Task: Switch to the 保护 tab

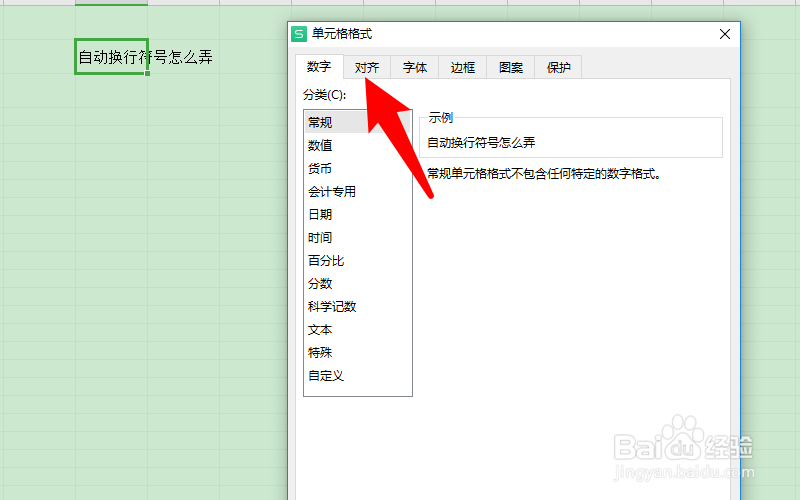Action: point(558,67)
